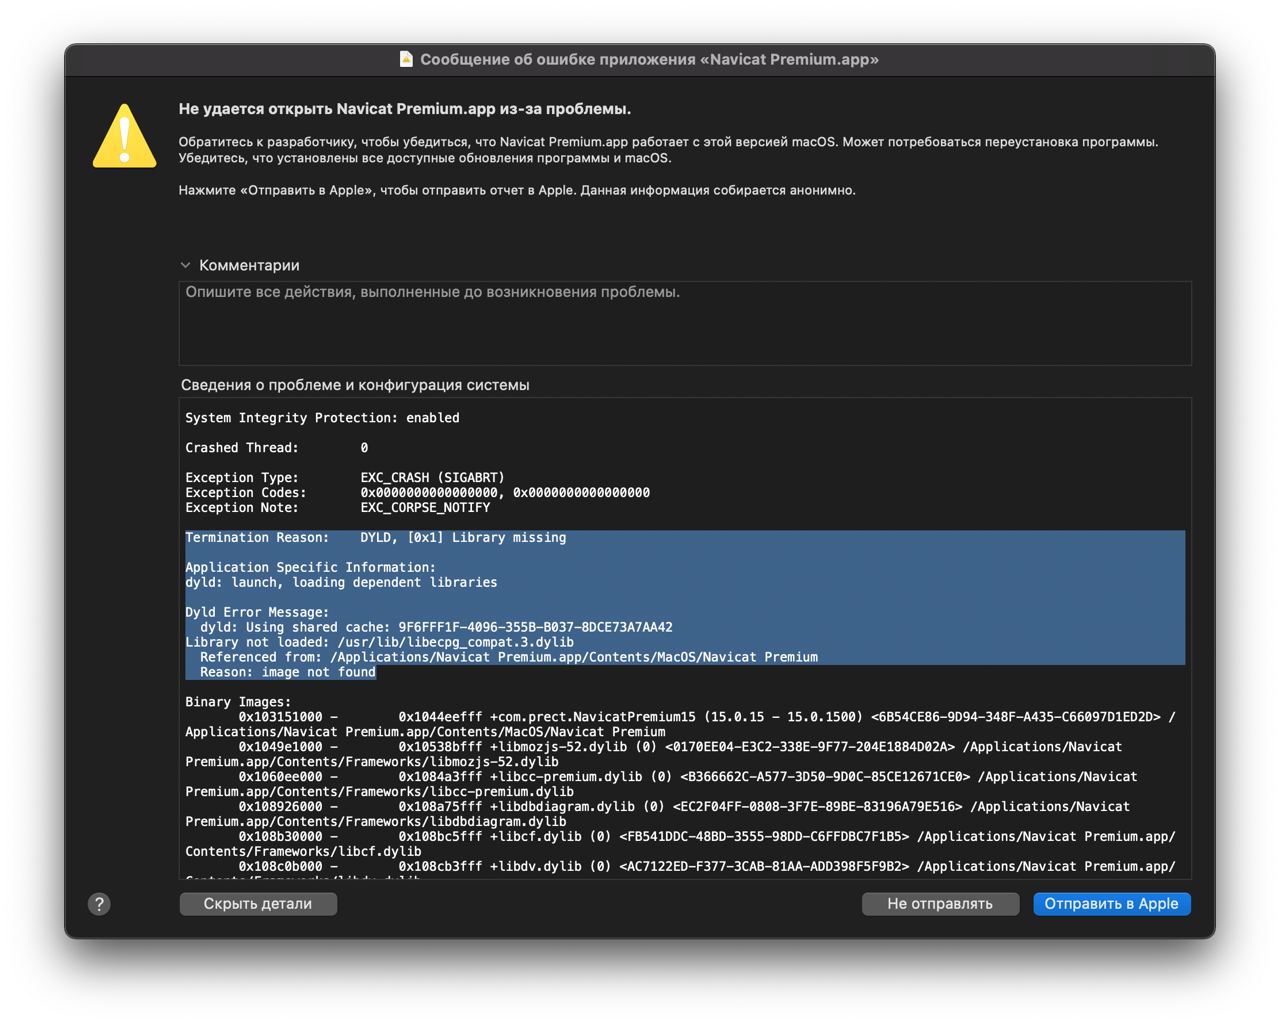Collapse the Комментарии section chevron
Viewport: 1280px width, 1024px height.
tap(185, 265)
